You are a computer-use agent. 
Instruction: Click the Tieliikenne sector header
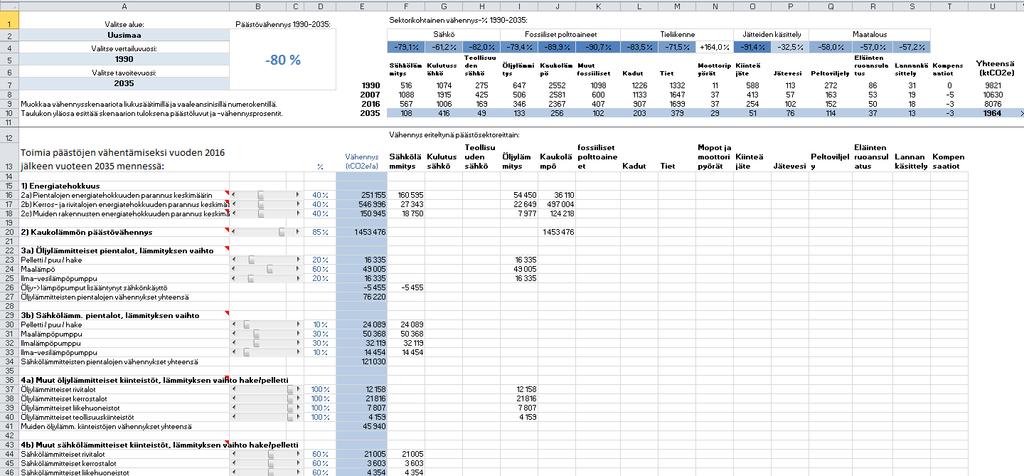(x=677, y=35)
